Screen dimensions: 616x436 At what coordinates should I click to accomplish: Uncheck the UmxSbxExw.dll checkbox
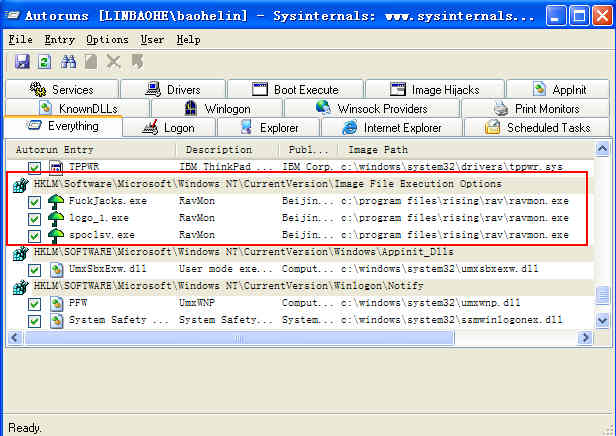[35, 270]
